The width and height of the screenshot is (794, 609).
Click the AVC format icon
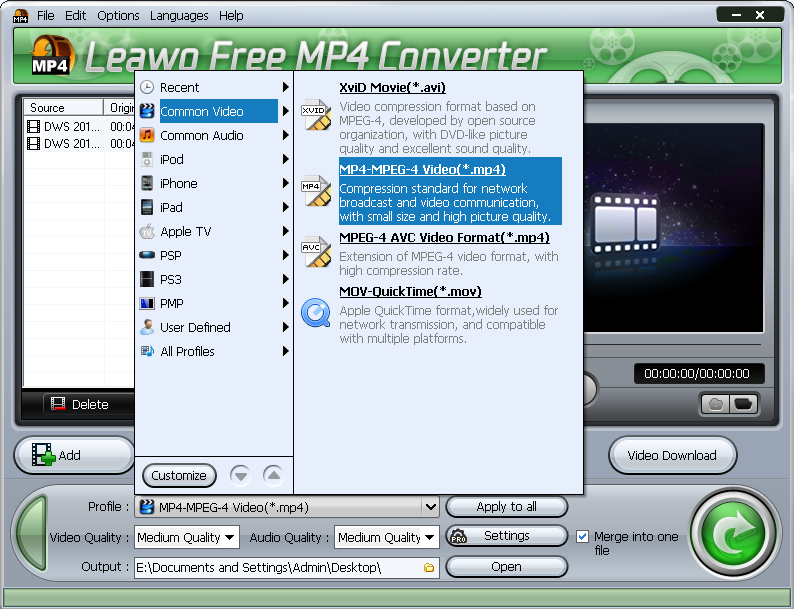click(315, 252)
